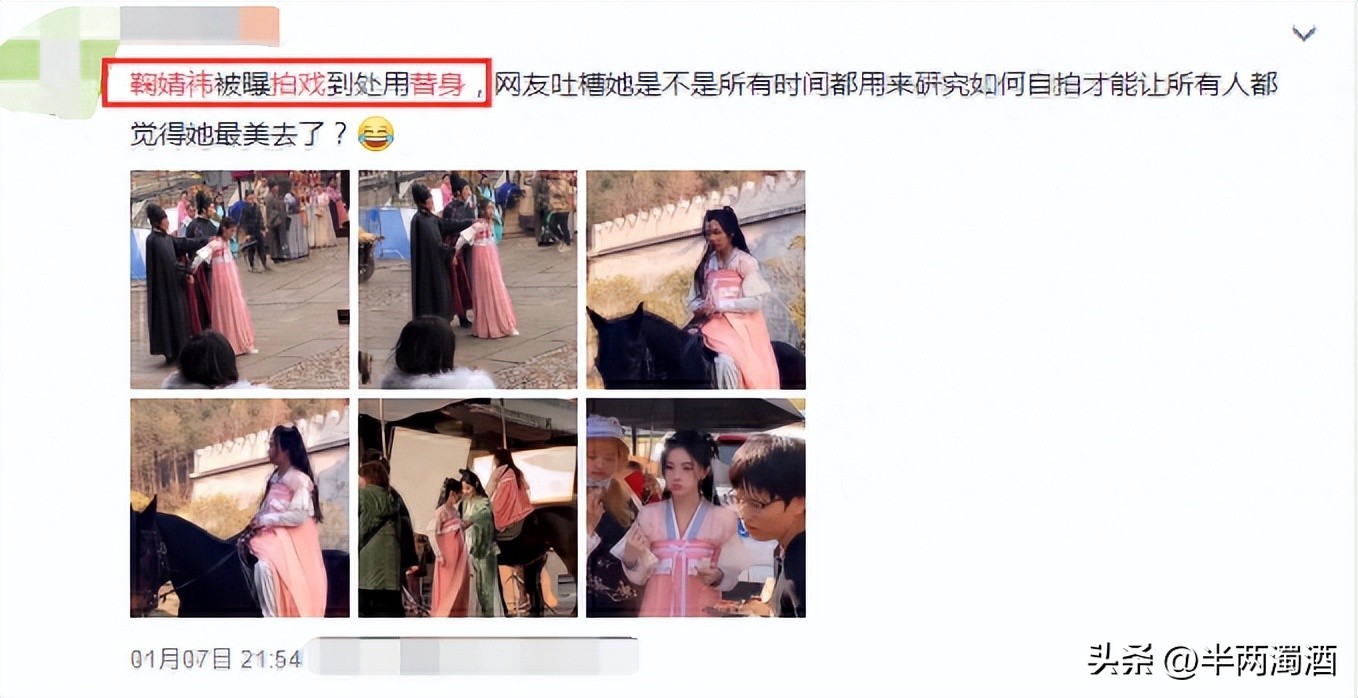The height and width of the screenshot is (698, 1358).
Task: Click the post timestamp 01月07日 21:54
Action: click(216, 658)
